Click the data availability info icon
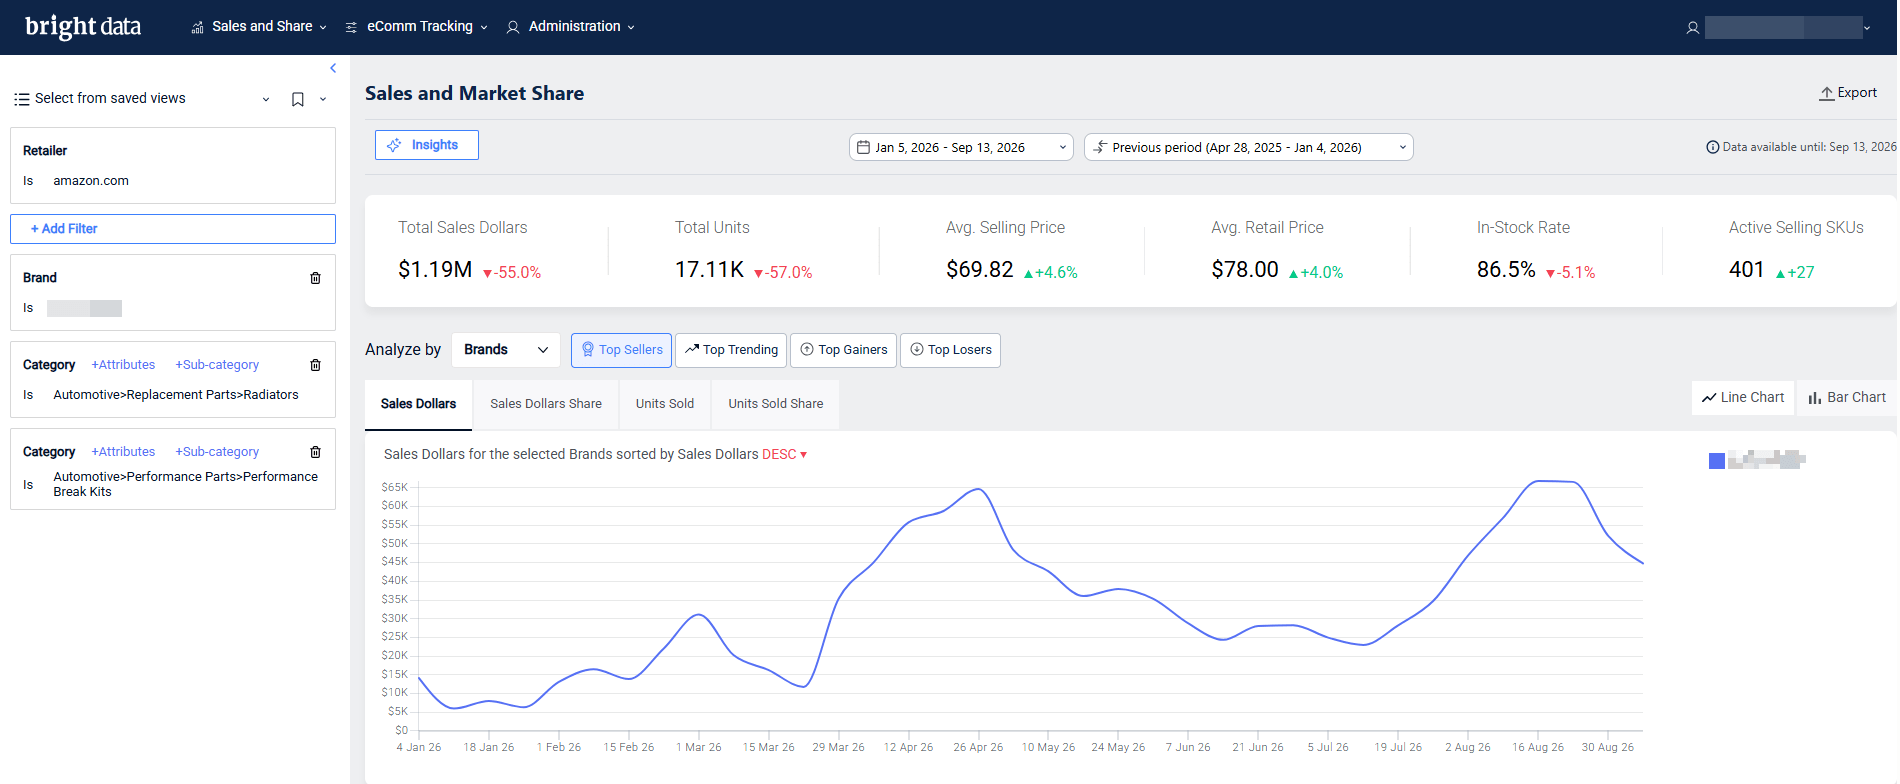This screenshot has height=784, width=1900. (x=1712, y=147)
